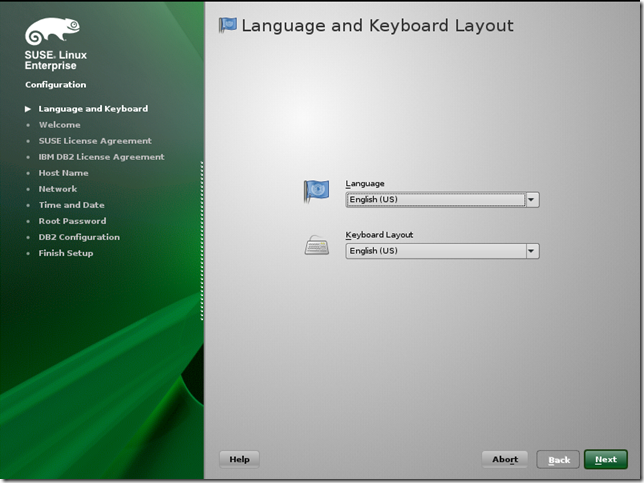Click the Root Password step
This screenshot has width=644, height=483.
[72, 221]
